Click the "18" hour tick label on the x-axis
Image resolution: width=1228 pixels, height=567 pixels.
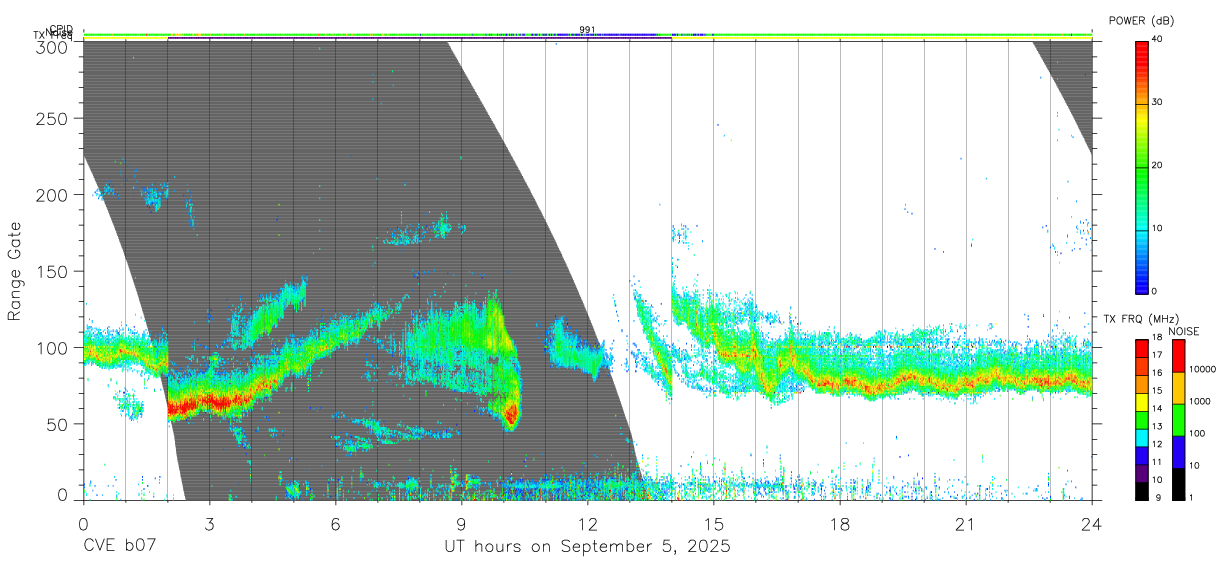coord(840,524)
